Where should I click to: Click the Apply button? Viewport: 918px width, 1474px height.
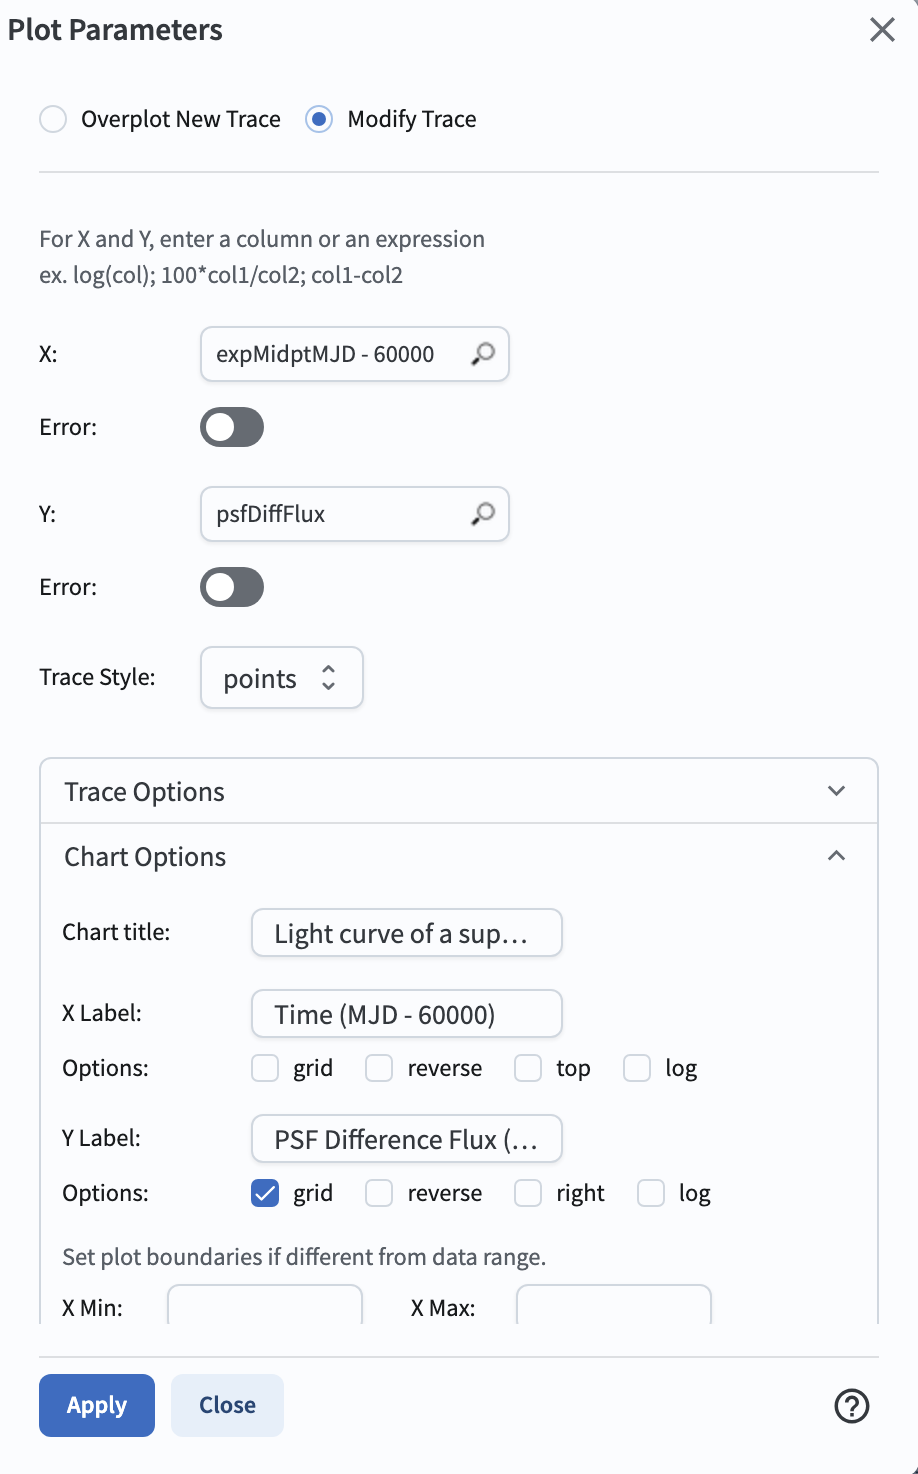tap(97, 1405)
